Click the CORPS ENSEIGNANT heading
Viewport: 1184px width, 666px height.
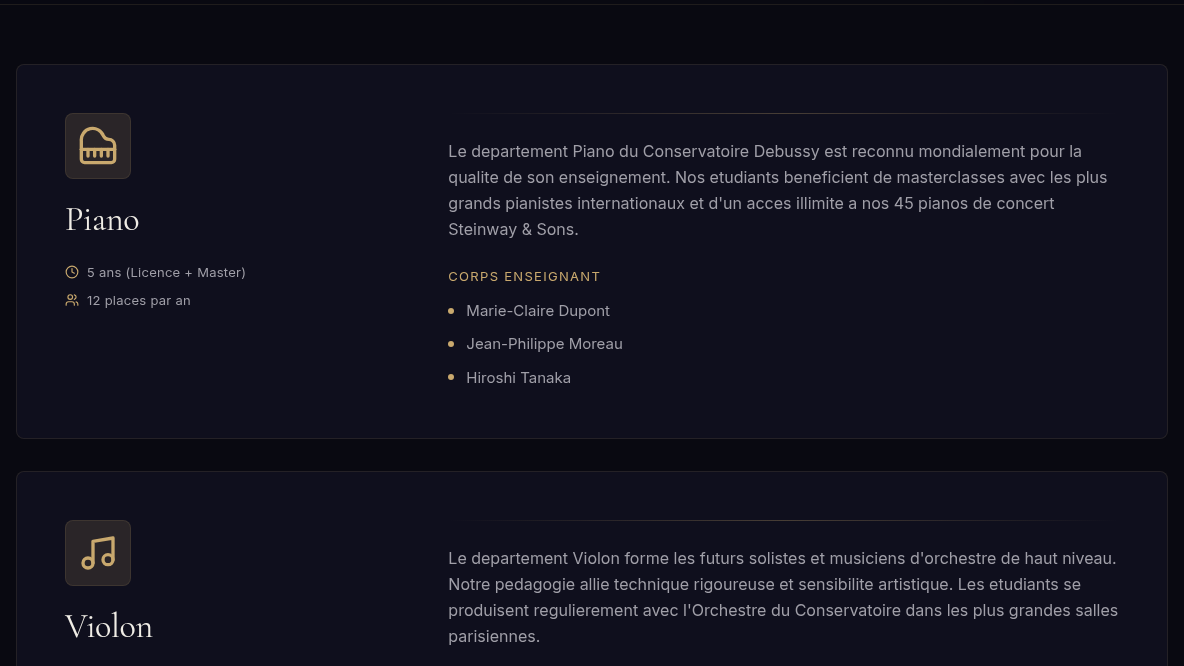click(524, 276)
